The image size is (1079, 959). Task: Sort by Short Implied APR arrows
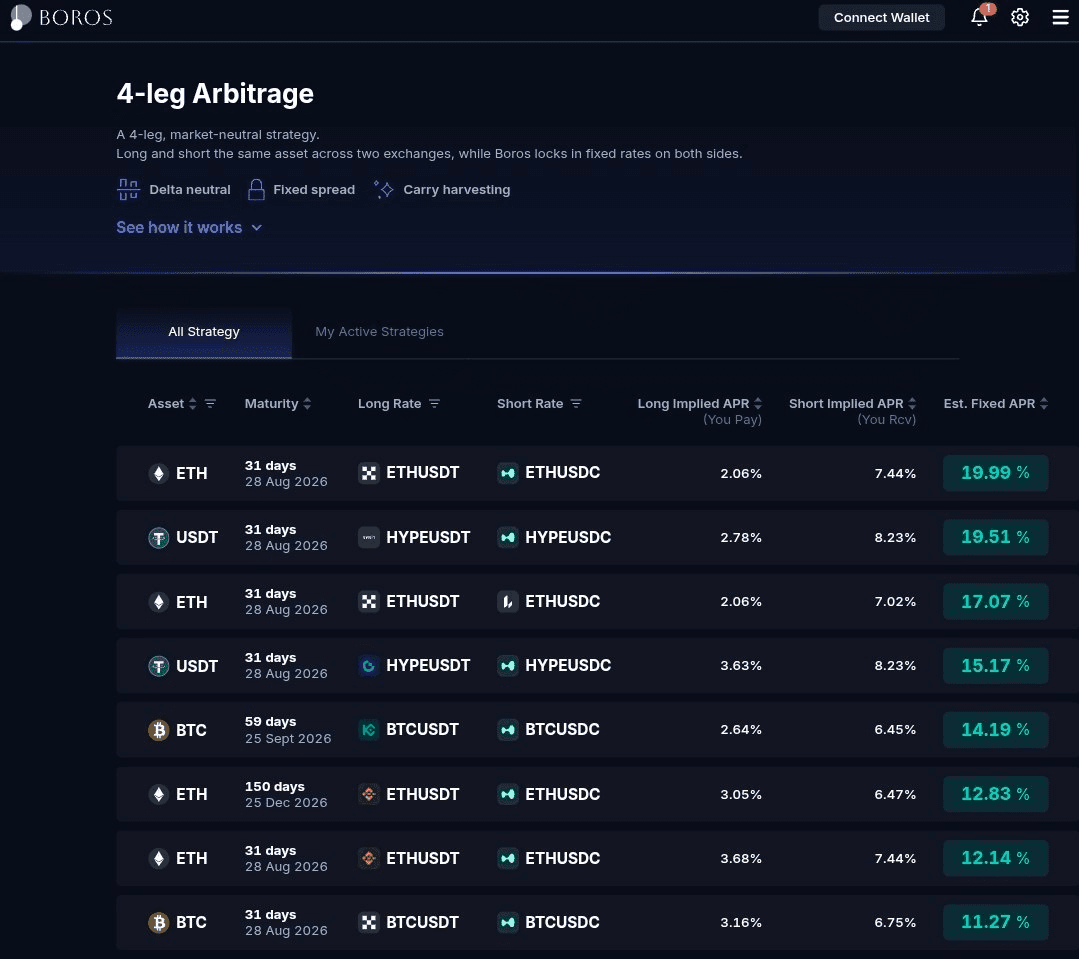coord(912,404)
